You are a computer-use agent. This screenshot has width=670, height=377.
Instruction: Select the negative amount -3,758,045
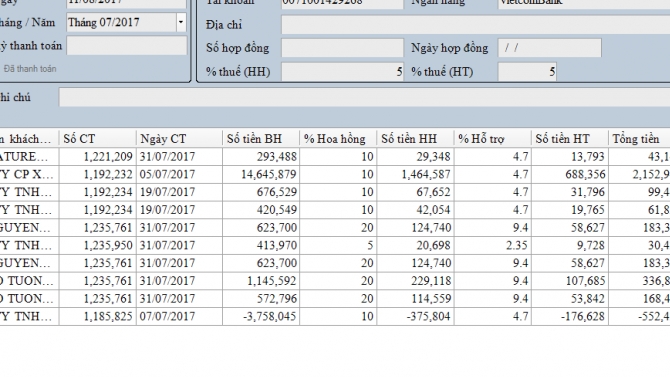261,316
